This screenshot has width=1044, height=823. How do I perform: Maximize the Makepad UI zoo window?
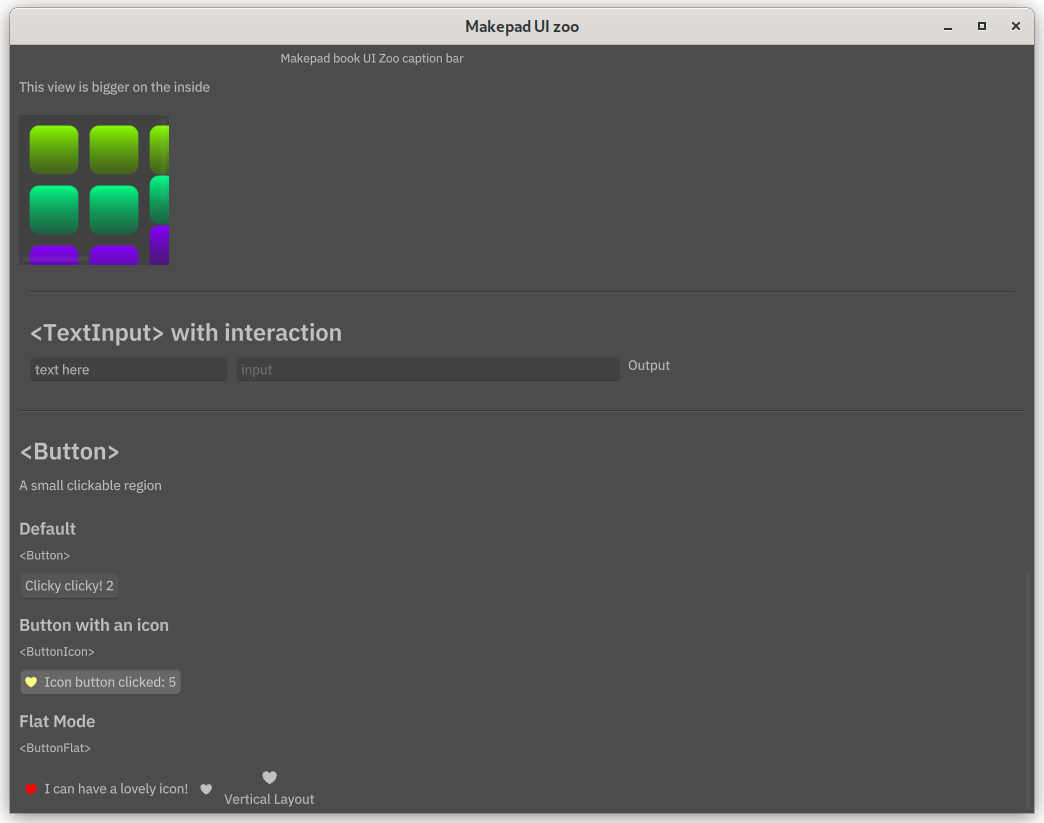(982, 27)
